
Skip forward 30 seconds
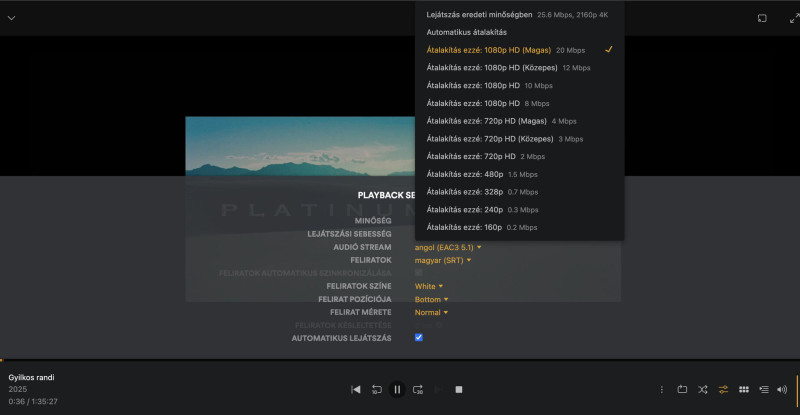[x=418, y=389]
